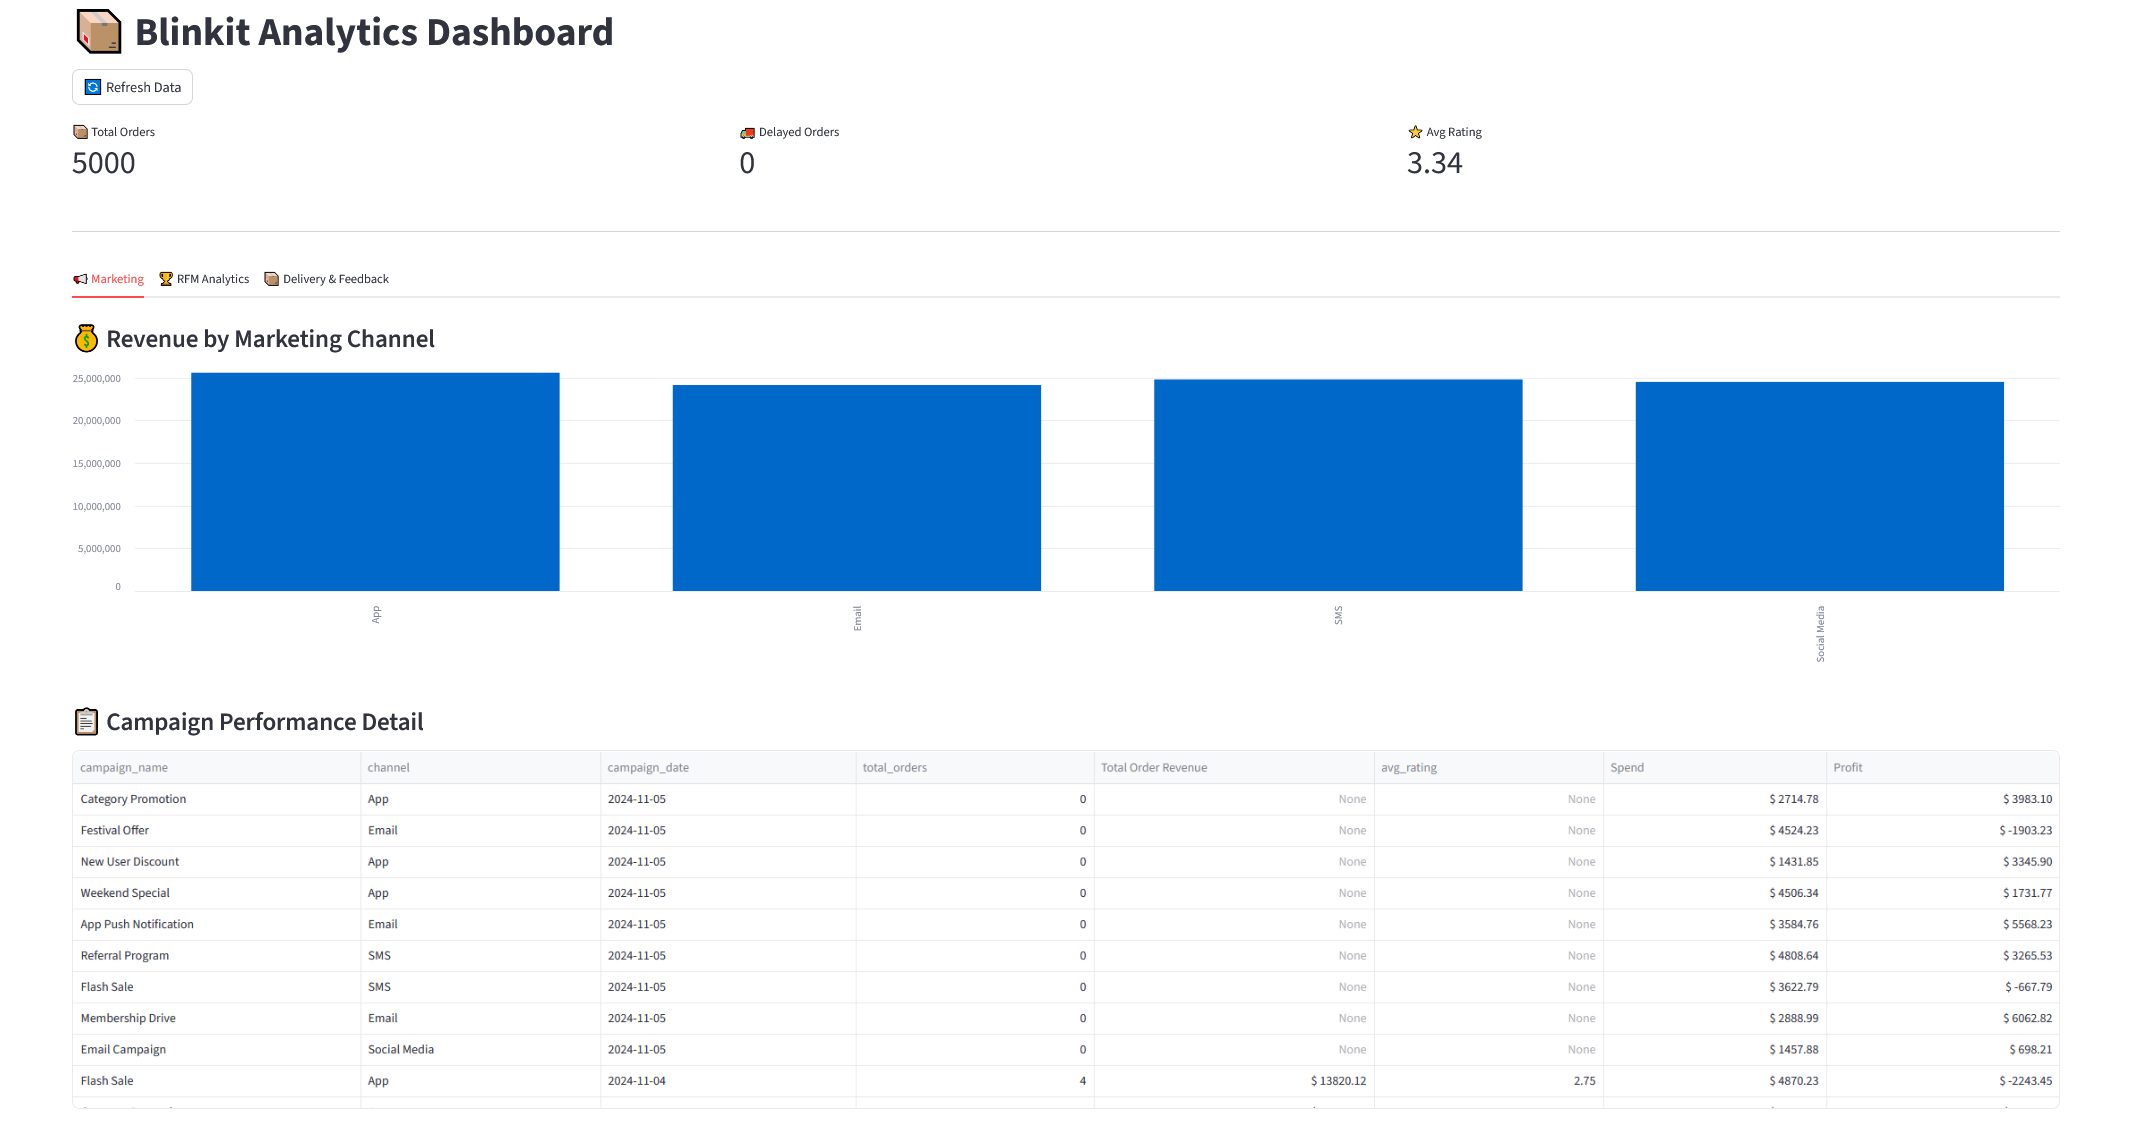
Task: Click the Festival Offer campaign cell
Action: coord(115,830)
